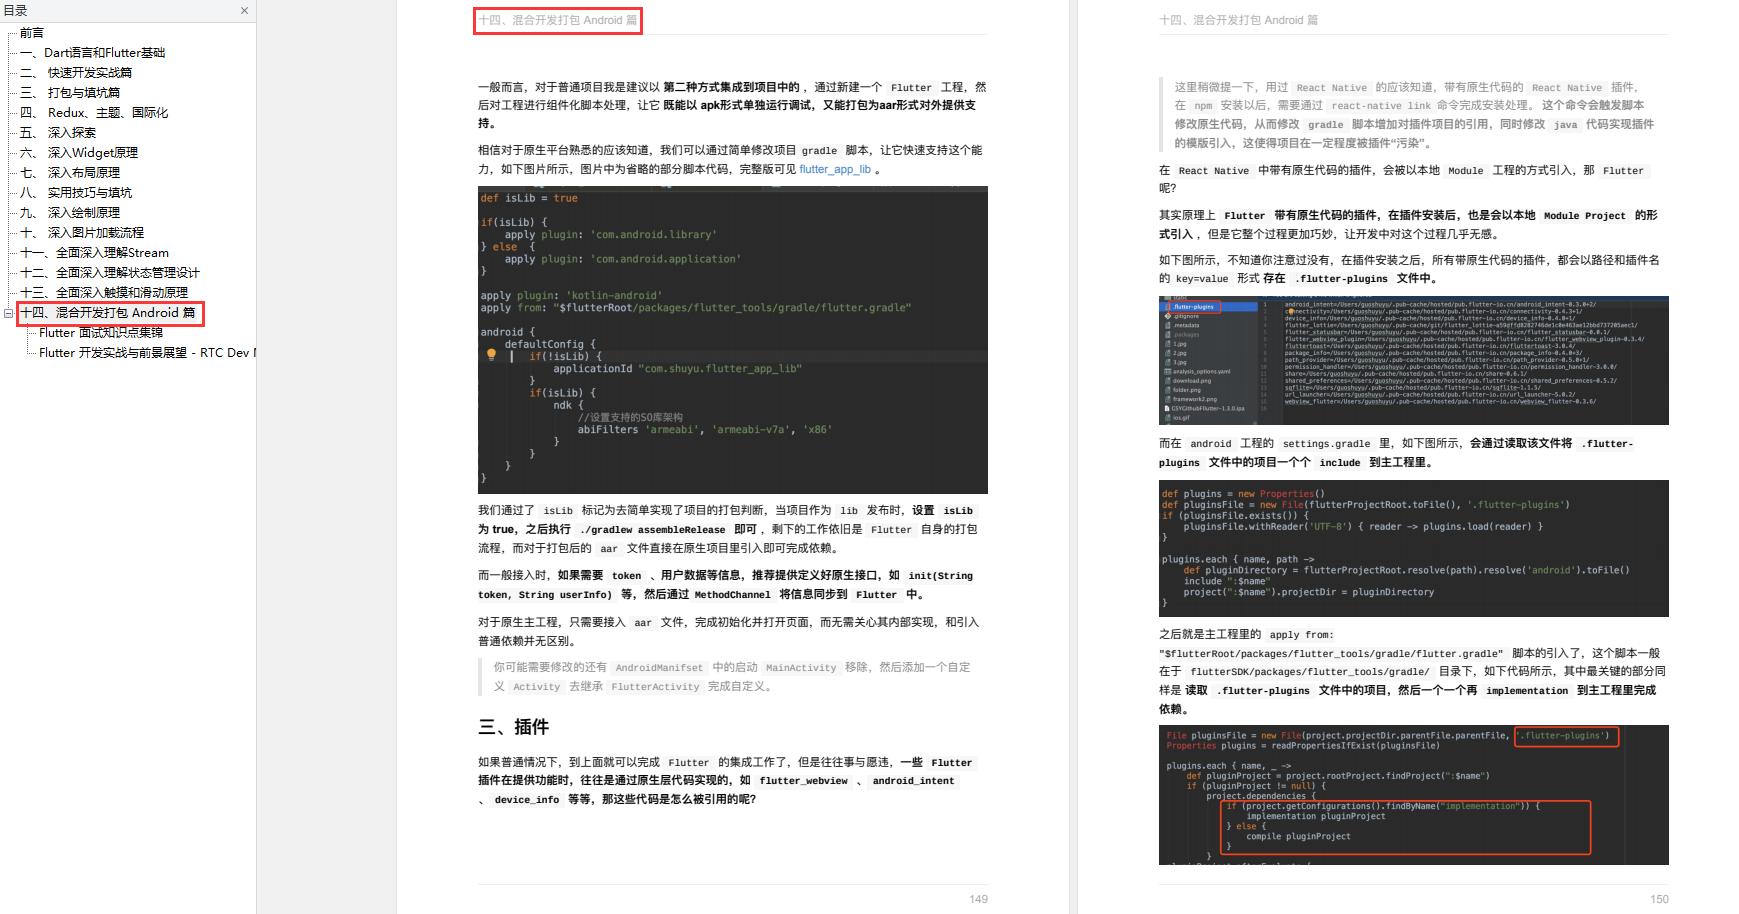This screenshot has height=914, width=1739.
Task: Click the download.png image file icon
Action: [x=1167, y=381]
